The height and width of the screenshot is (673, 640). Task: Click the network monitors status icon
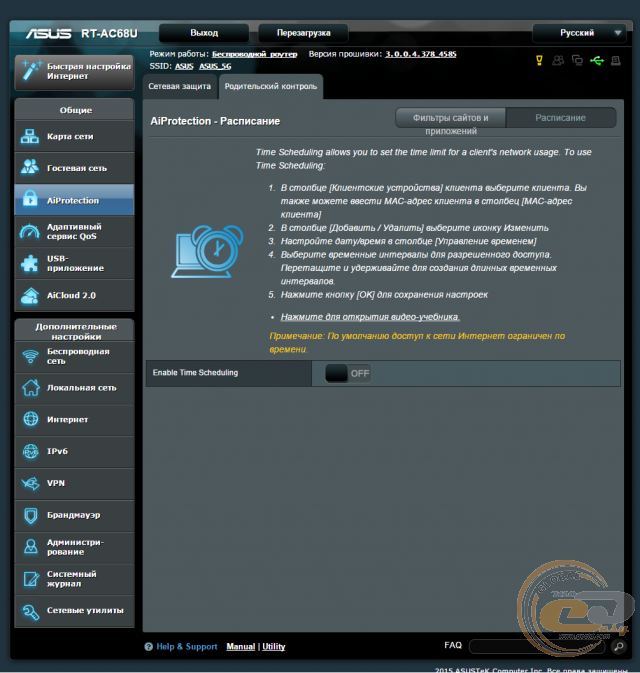coord(577,60)
